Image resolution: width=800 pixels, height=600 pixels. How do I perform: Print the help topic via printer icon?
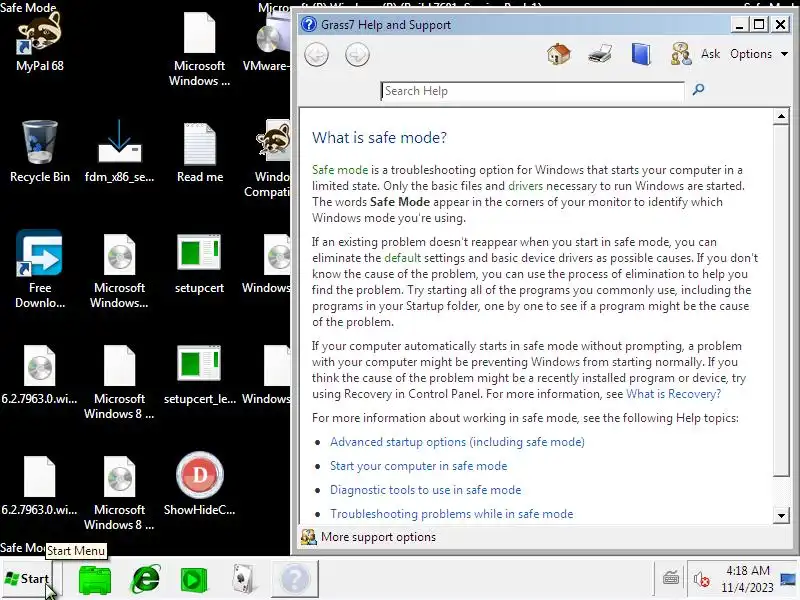tap(600, 54)
